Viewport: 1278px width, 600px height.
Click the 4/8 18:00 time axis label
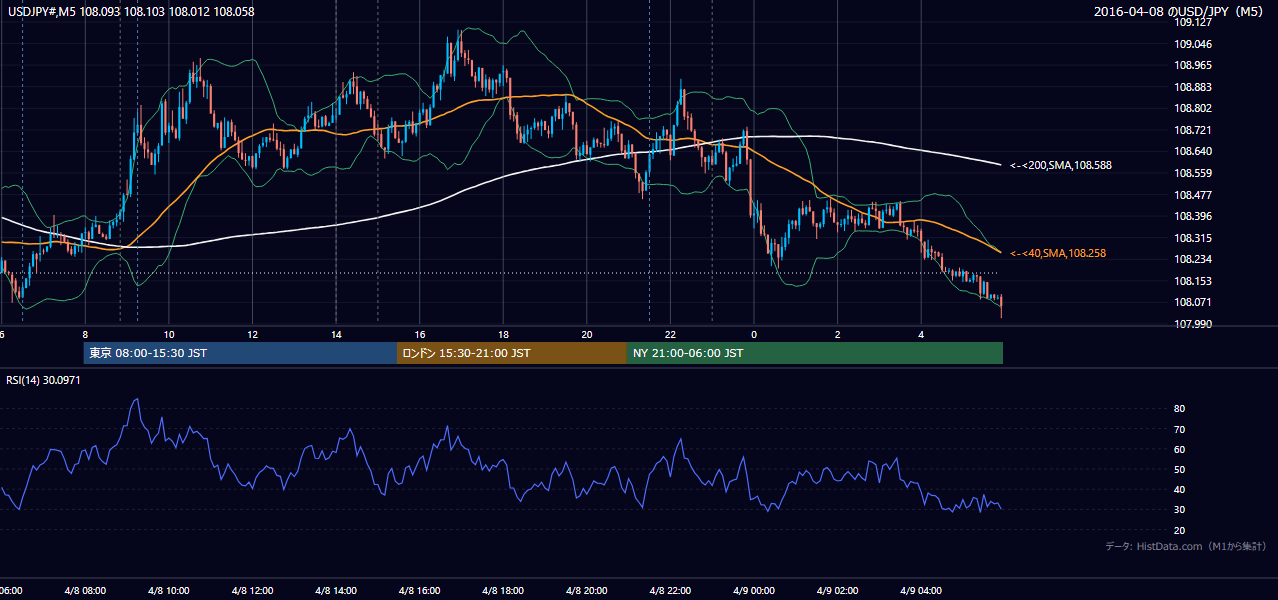pos(503,590)
